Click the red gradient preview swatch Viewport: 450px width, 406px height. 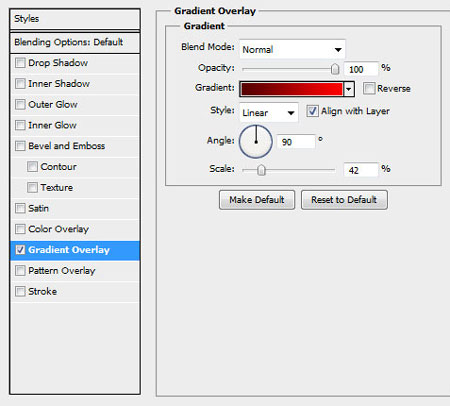292,89
